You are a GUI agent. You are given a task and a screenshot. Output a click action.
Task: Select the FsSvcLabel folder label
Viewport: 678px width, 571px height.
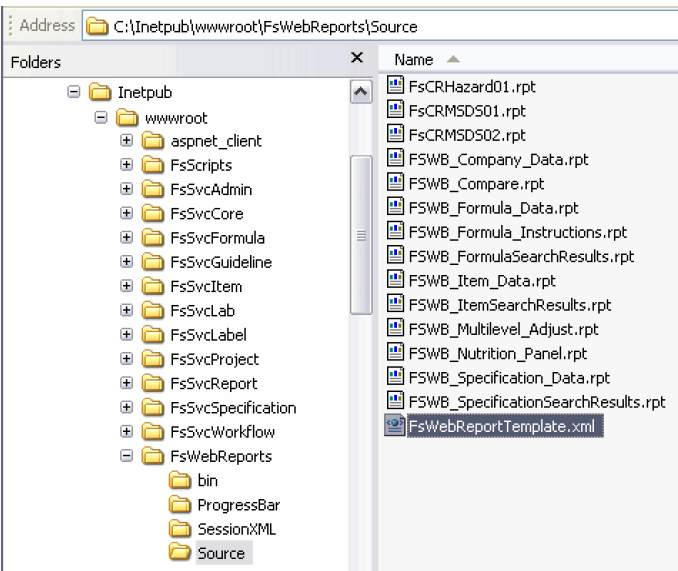(x=208, y=335)
